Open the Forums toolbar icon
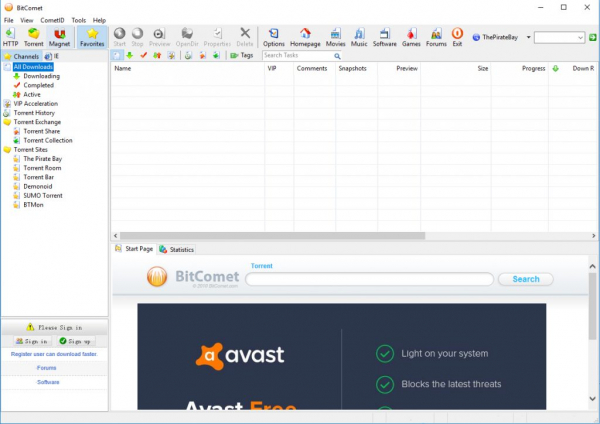The image size is (600, 424). [436, 37]
